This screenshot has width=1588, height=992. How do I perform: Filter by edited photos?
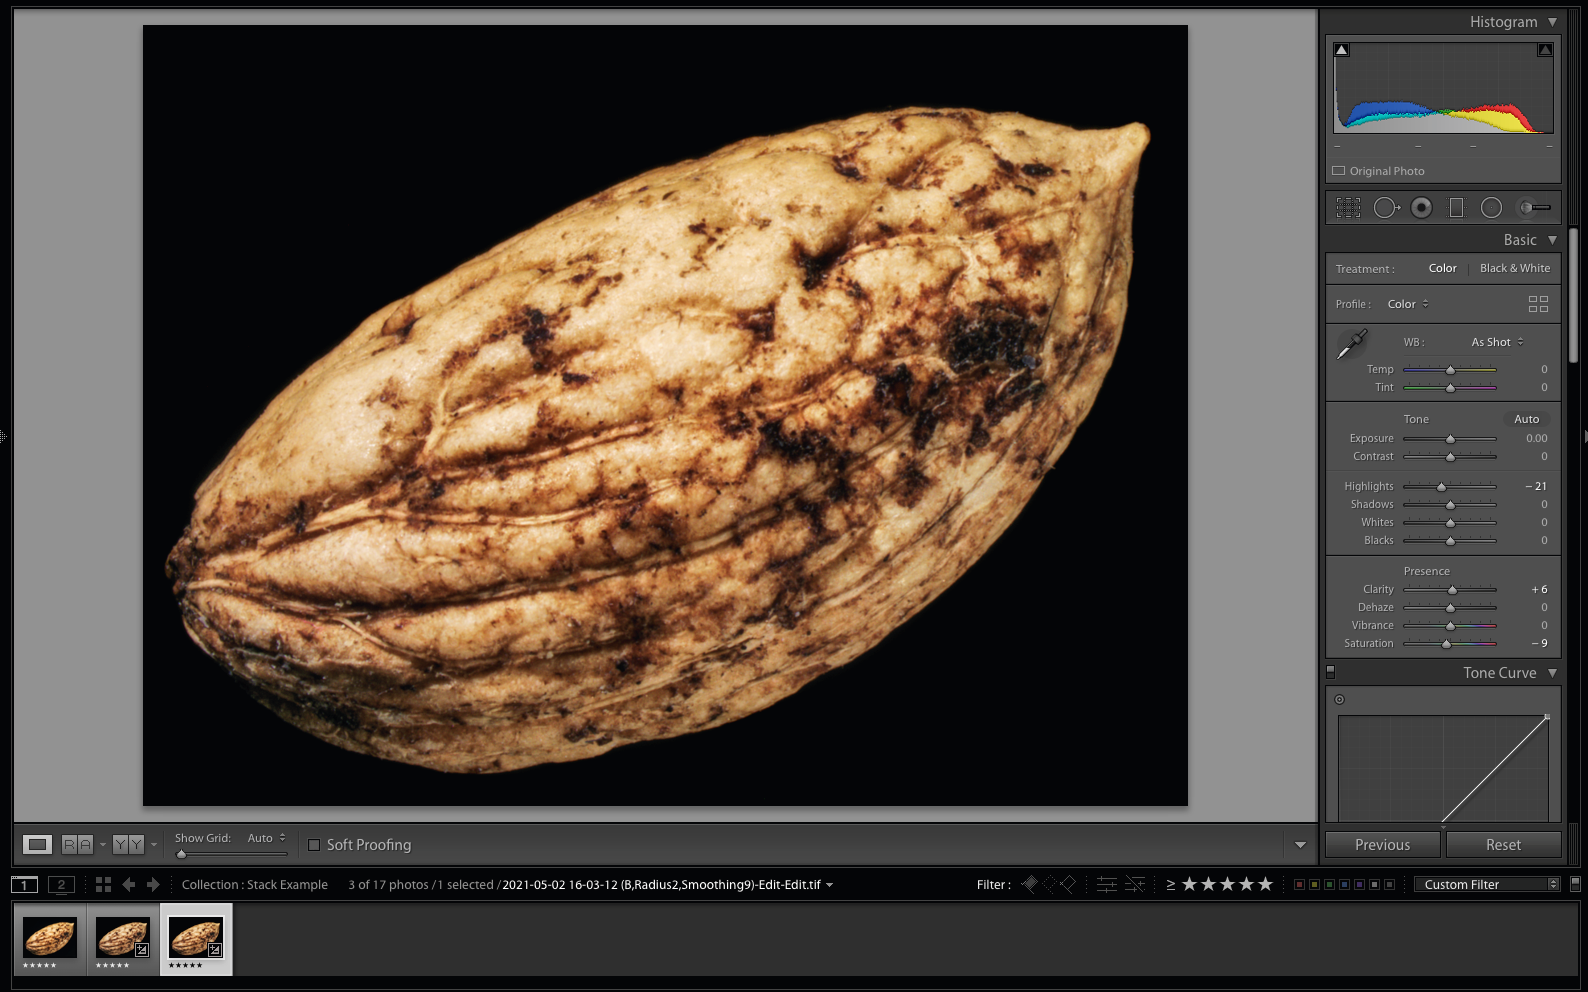click(x=1107, y=884)
